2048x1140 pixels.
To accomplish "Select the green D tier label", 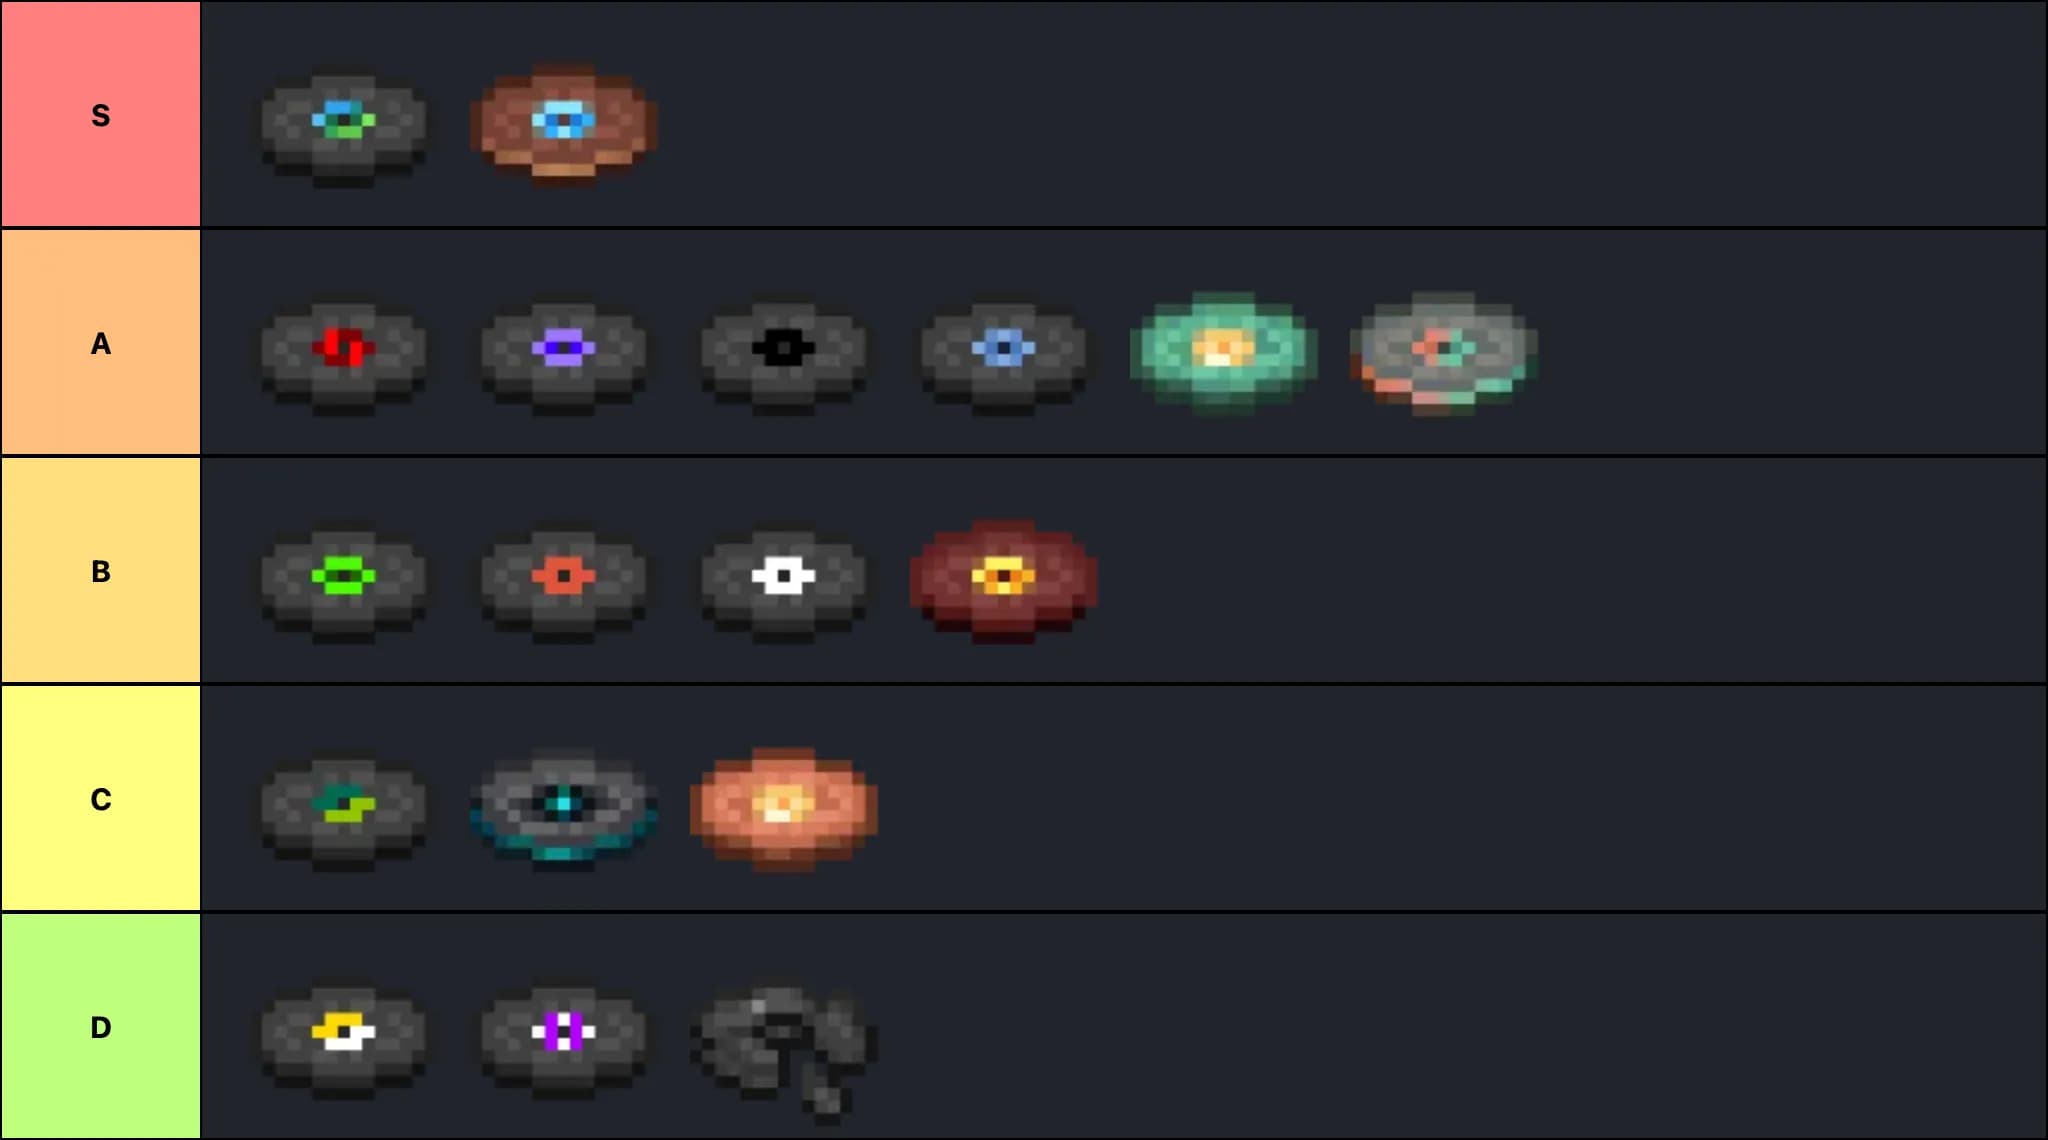I will (x=100, y=1026).
